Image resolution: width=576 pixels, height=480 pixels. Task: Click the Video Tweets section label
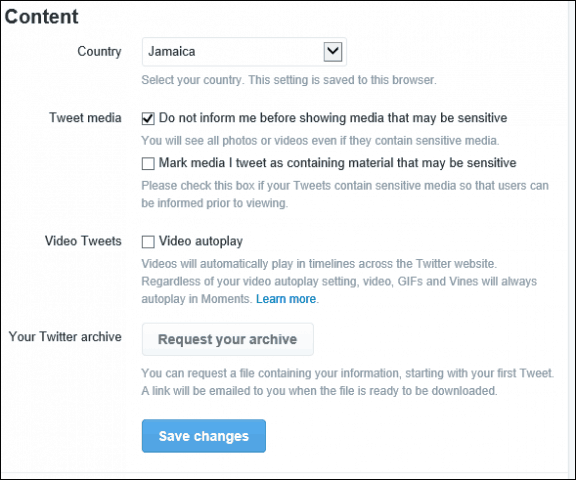click(x=83, y=241)
